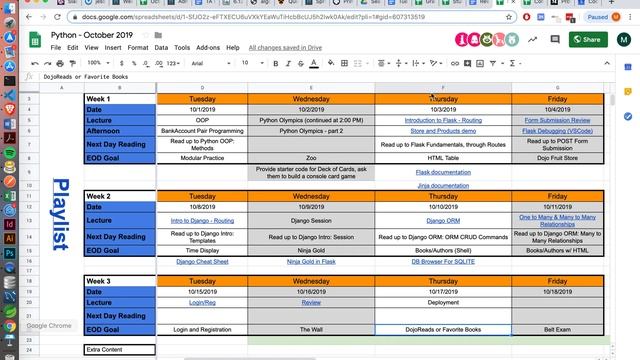Click the green Share button
This screenshot has height=360, width=640.
point(588,40)
